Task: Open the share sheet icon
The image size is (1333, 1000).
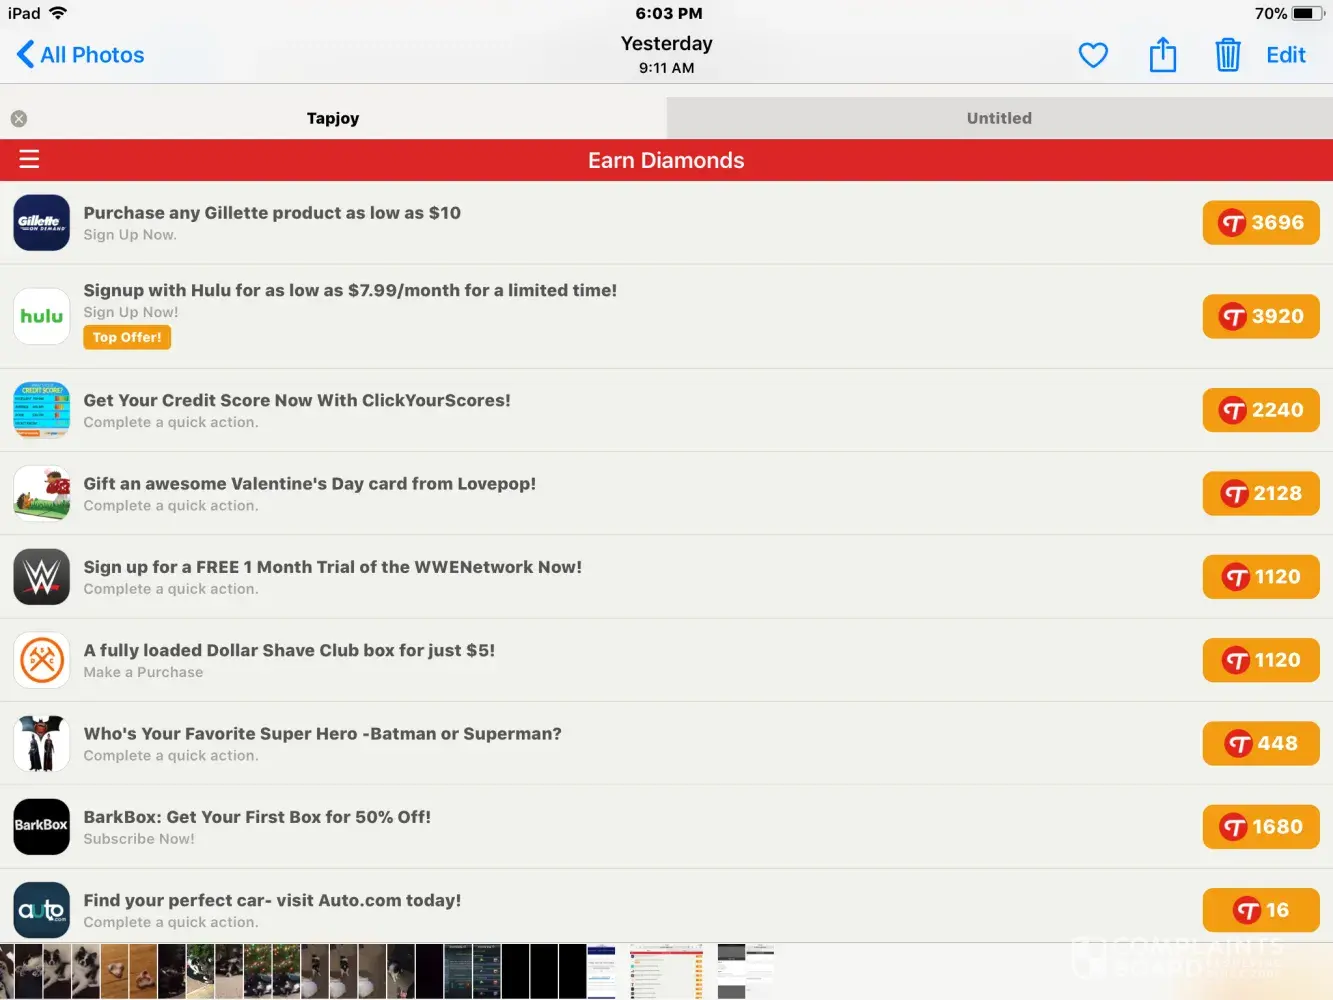Action: click(x=1162, y=54)
